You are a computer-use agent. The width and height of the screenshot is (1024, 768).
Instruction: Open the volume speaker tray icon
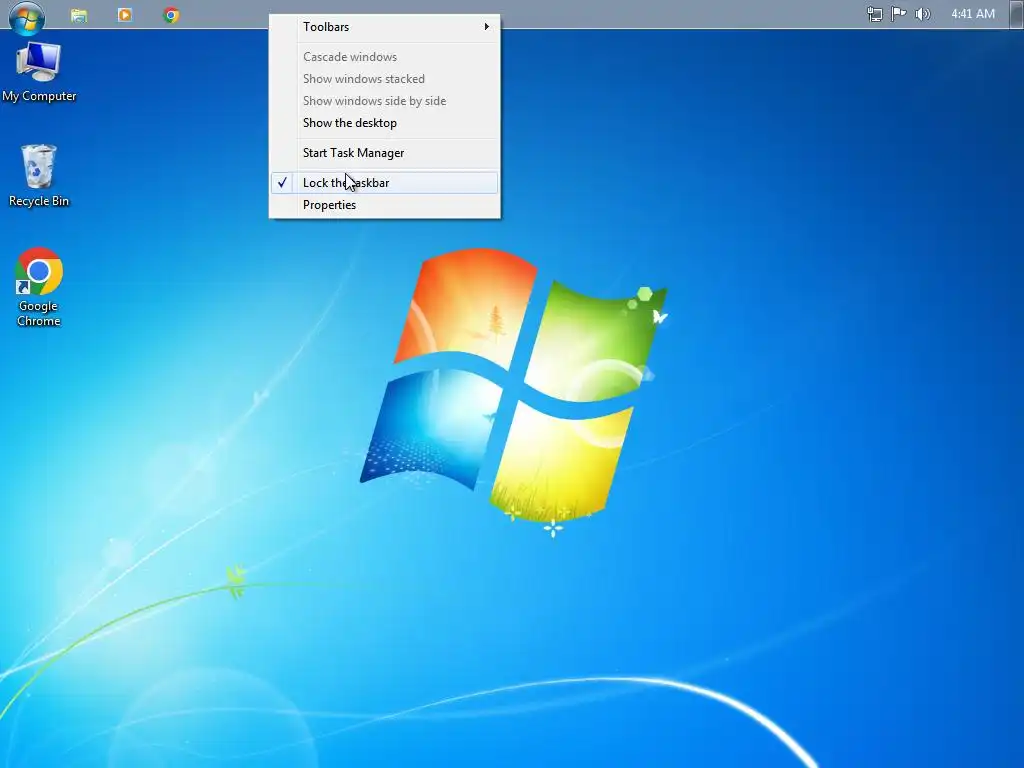coord(922,14)
